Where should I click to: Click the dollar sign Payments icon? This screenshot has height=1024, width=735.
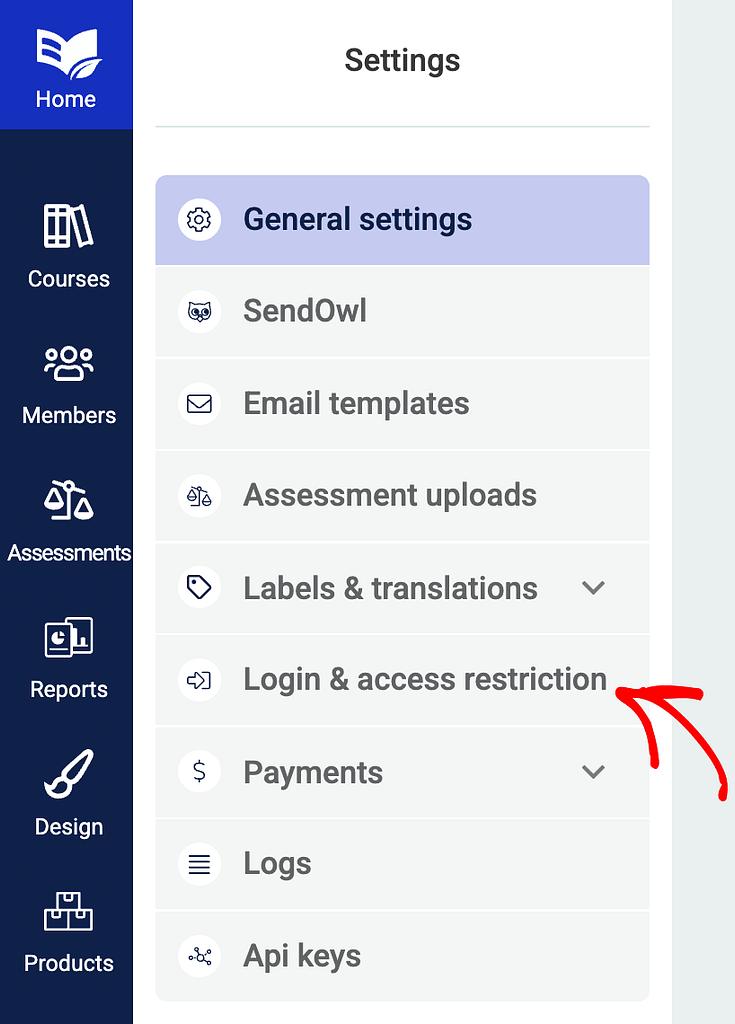[199, 772]
